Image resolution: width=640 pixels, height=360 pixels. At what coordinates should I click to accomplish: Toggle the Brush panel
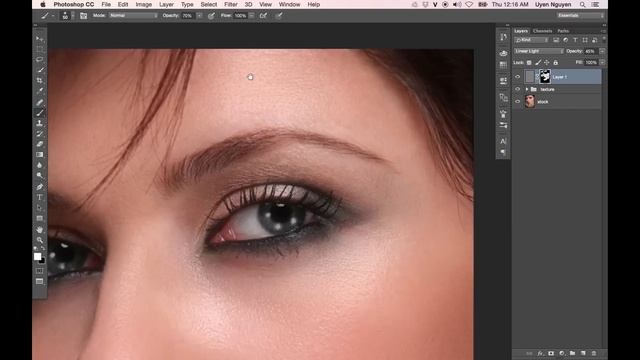pos(83,16)
